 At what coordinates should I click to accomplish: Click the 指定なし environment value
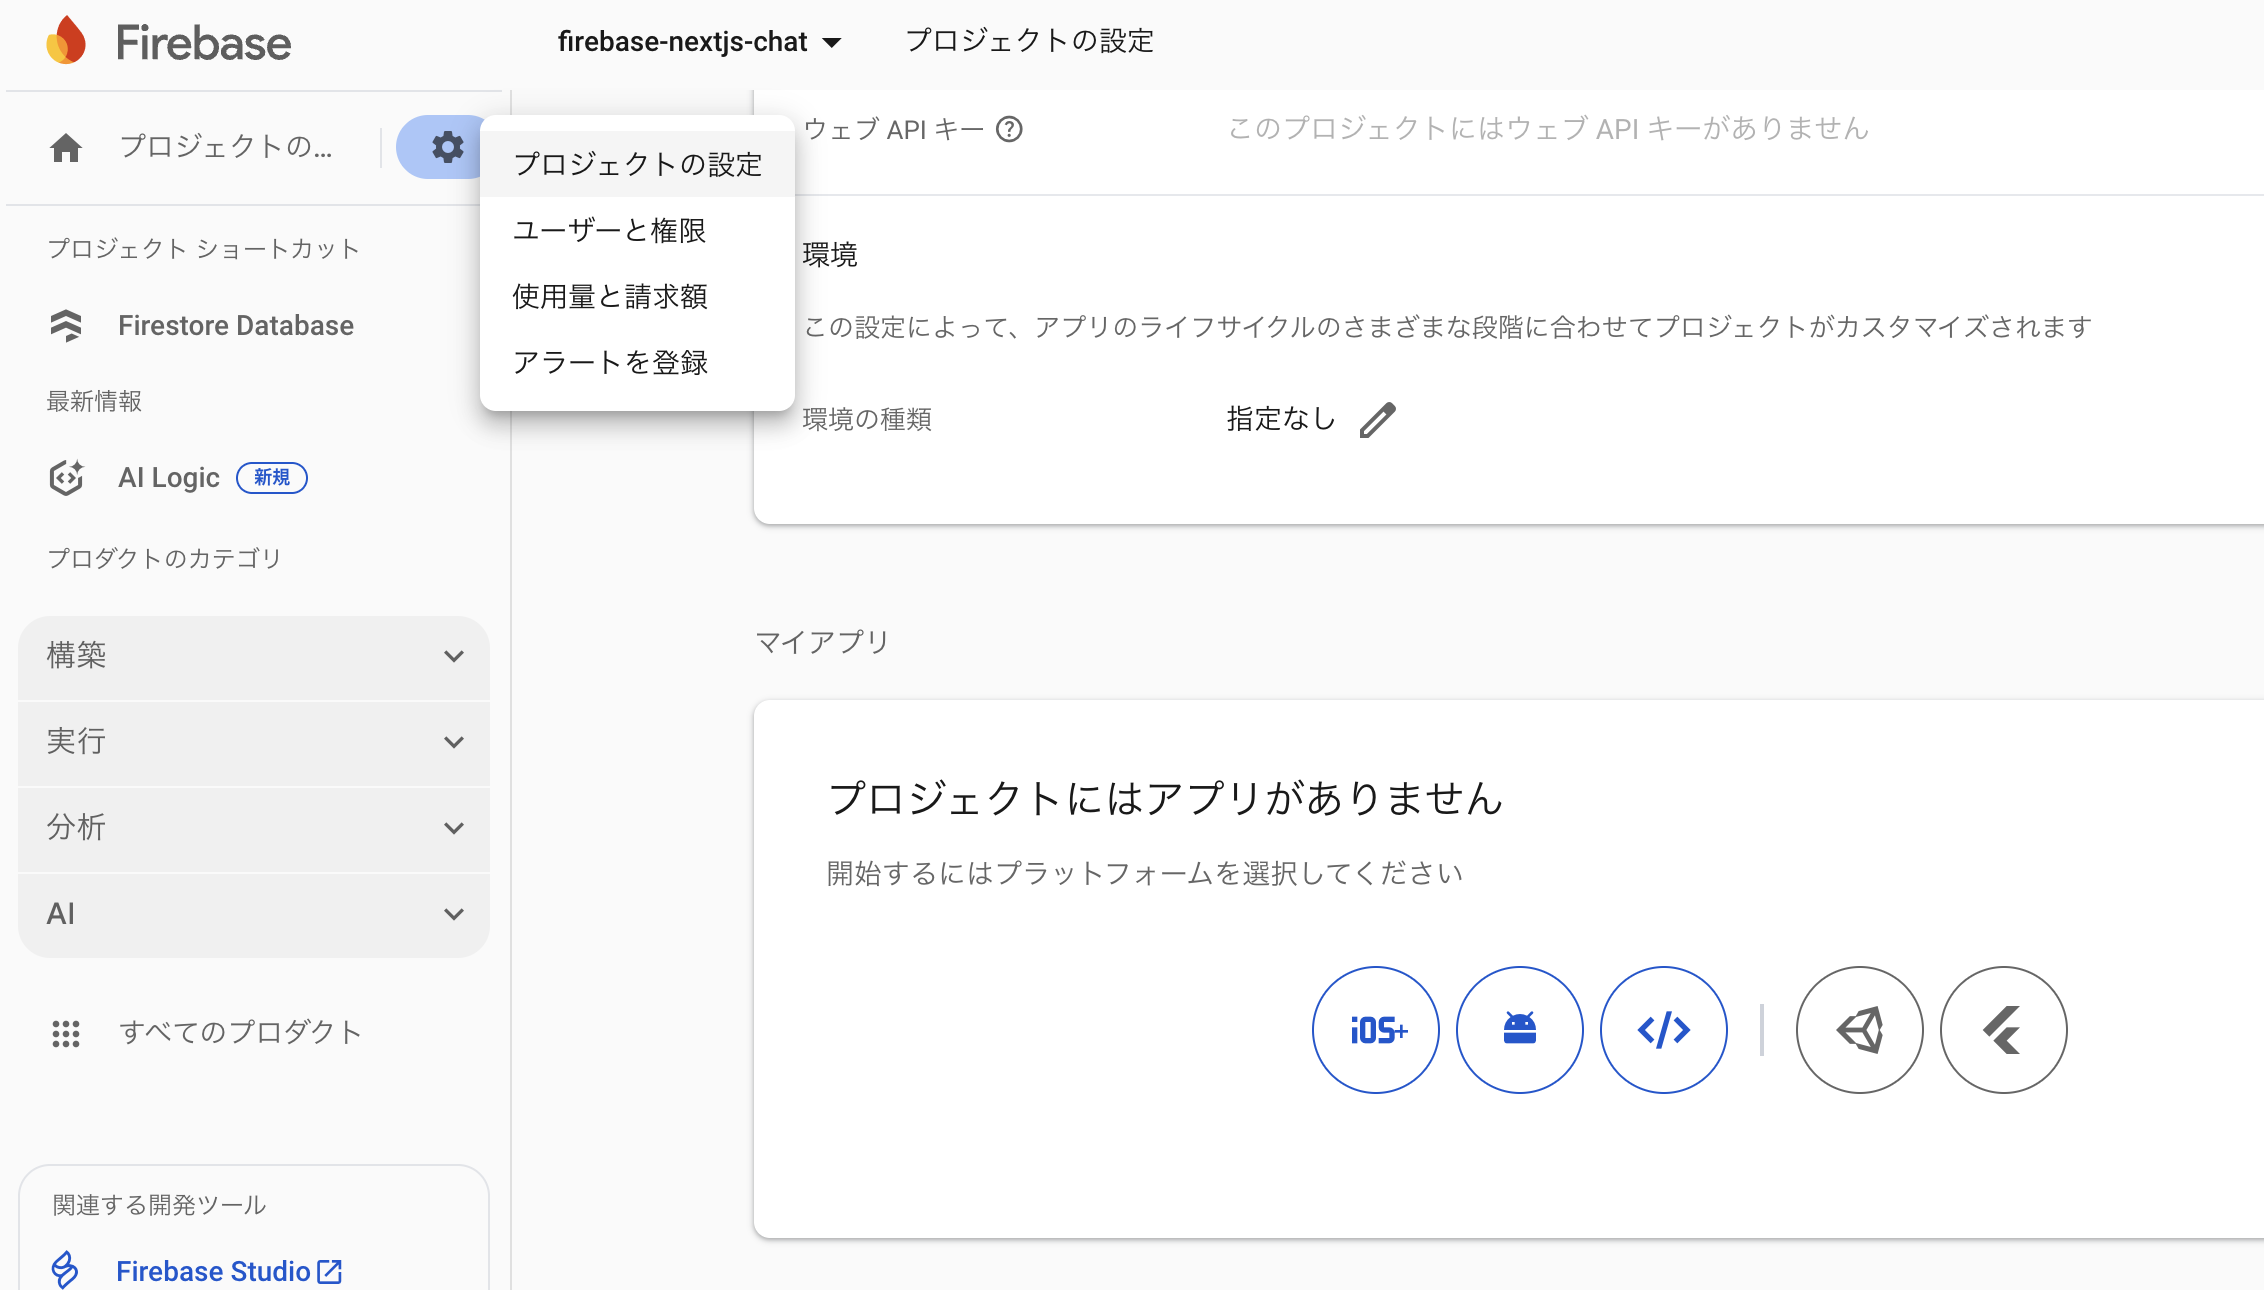click(x=1281, y=419)
